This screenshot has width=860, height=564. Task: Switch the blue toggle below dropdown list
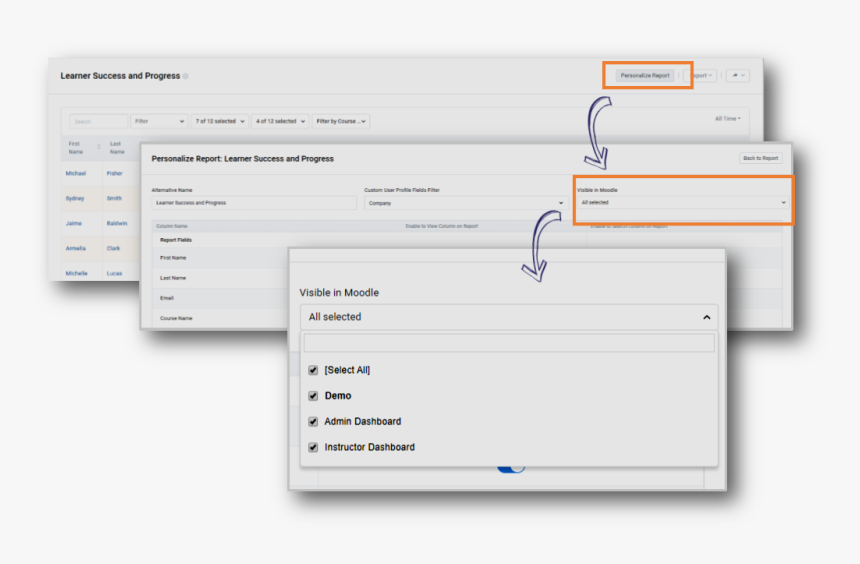pos(511,468)
